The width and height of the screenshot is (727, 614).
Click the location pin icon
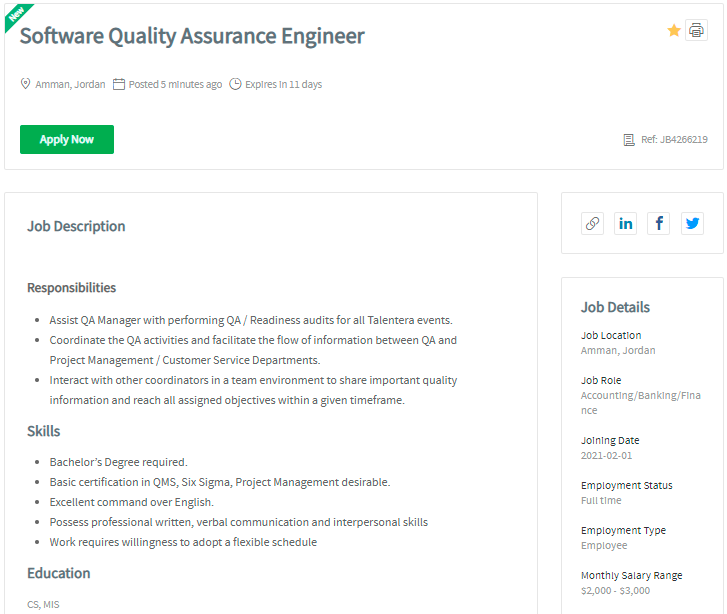(x=26, y=84)
